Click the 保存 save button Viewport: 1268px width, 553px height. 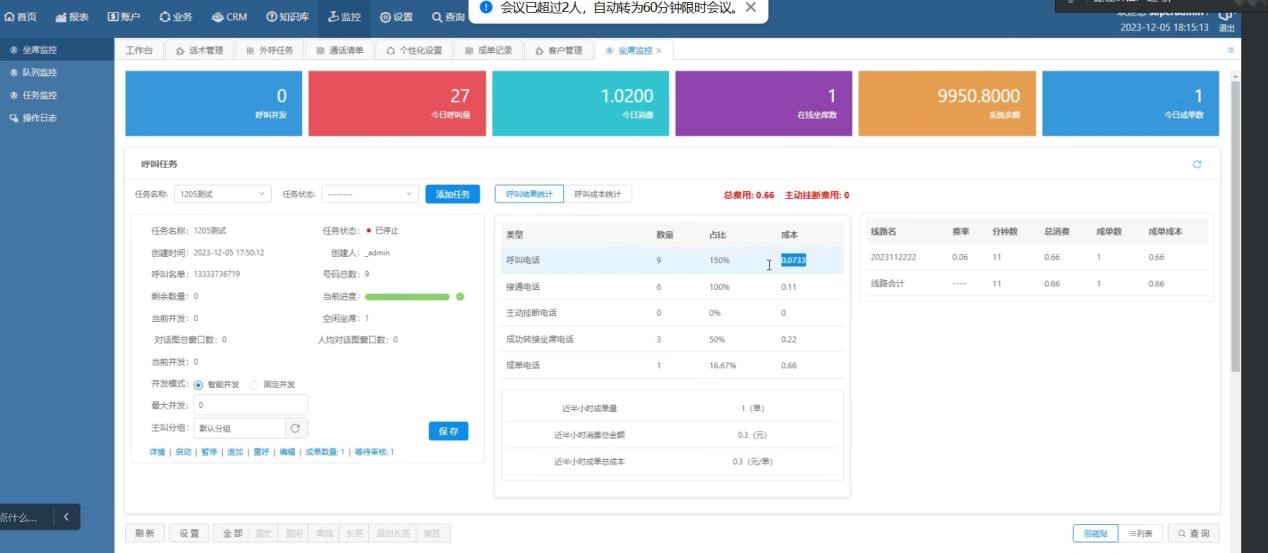click(x=448, y=431)
